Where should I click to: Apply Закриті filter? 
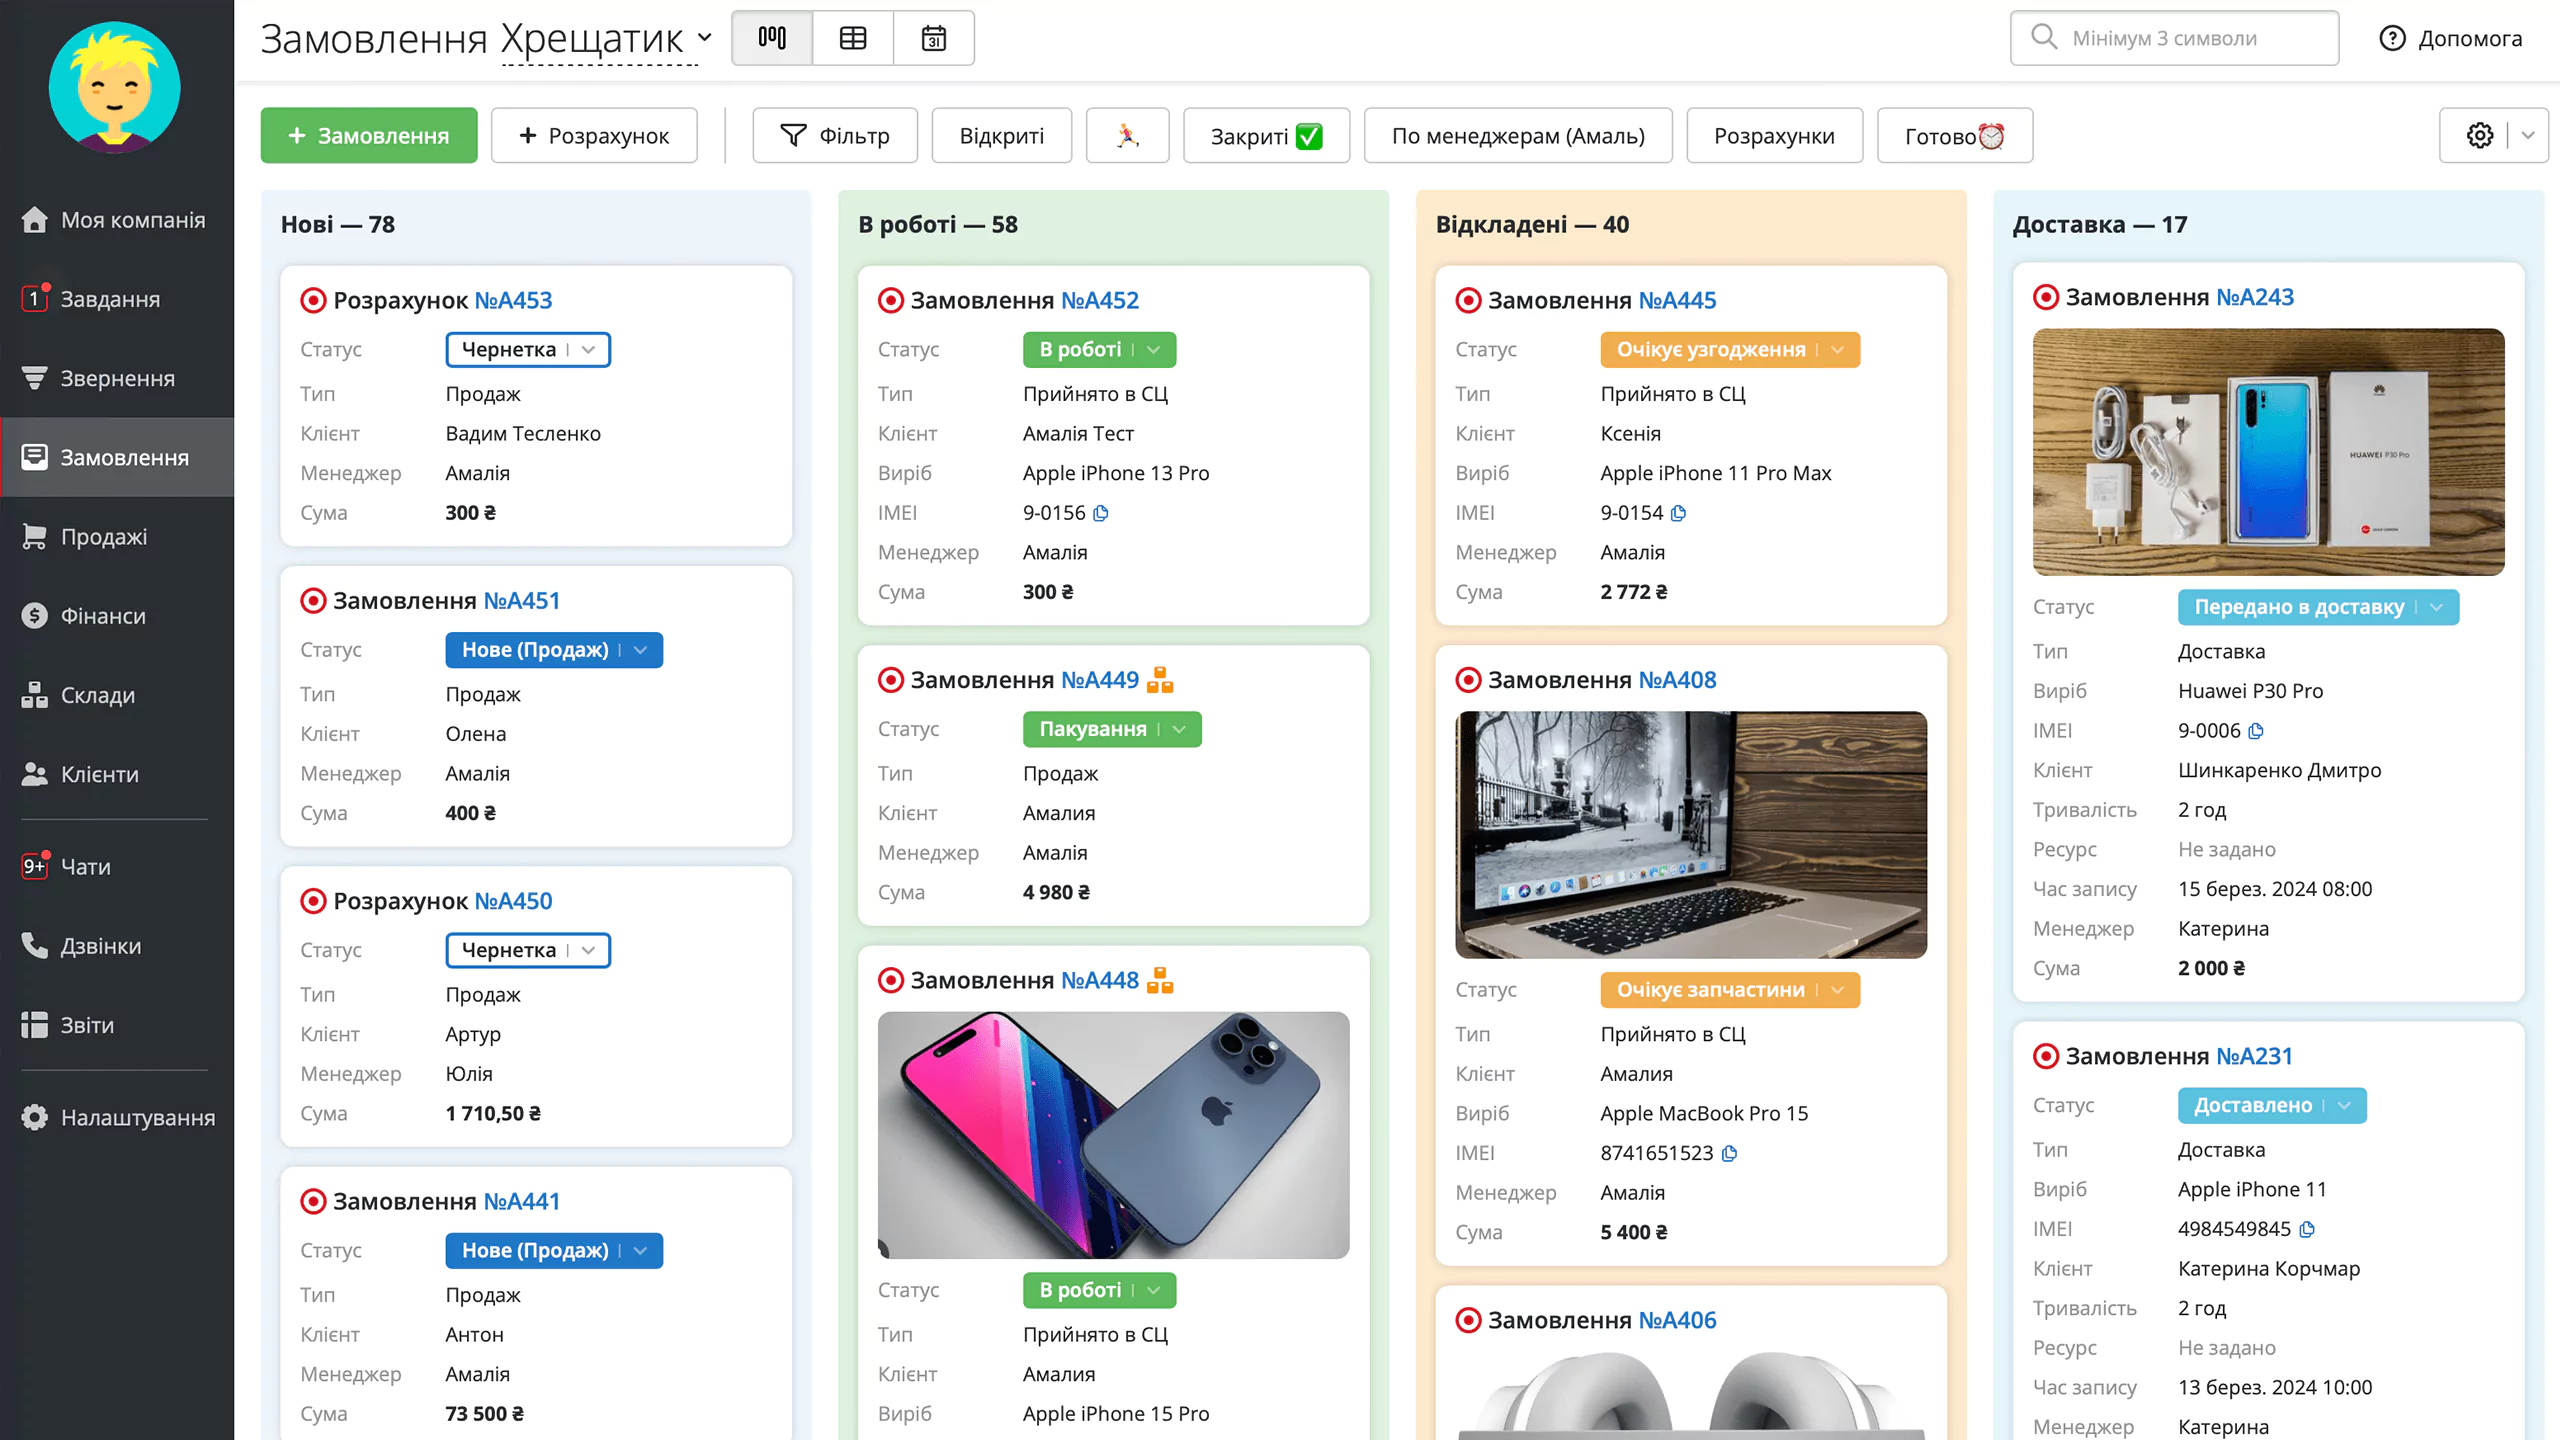tap(1266, 135)
